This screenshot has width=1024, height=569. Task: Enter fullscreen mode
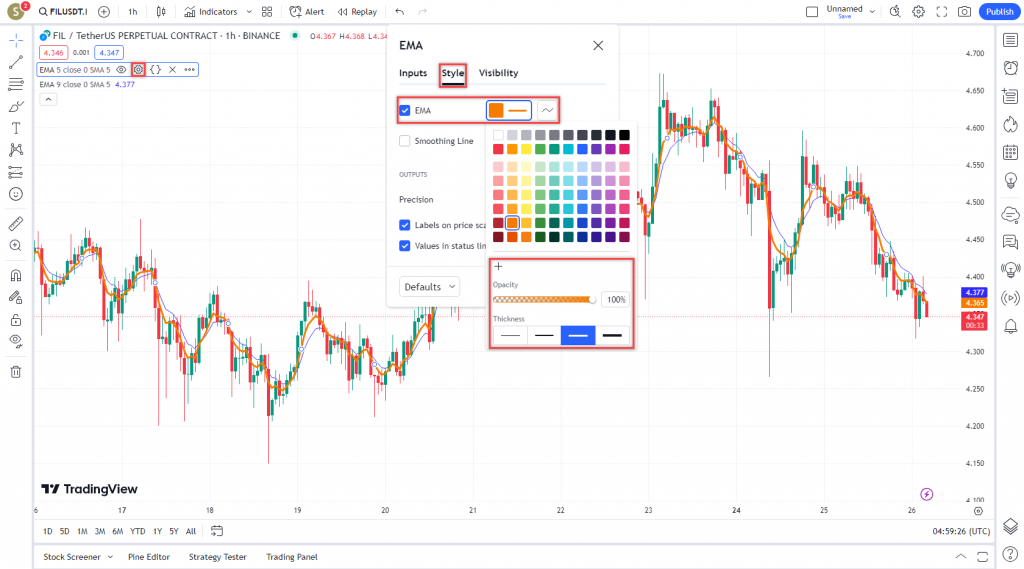click(x=942, y=12)
